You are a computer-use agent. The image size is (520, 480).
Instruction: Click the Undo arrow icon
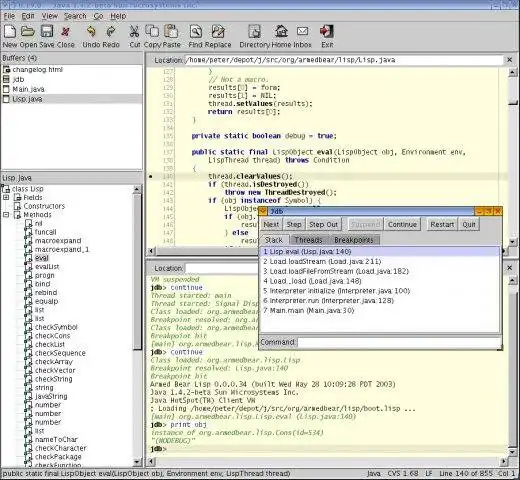click(x=91, y=31)
